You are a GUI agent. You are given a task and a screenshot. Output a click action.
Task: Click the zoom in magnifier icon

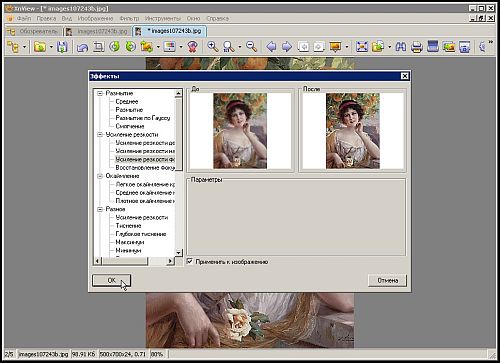click(x=213, y=47)
